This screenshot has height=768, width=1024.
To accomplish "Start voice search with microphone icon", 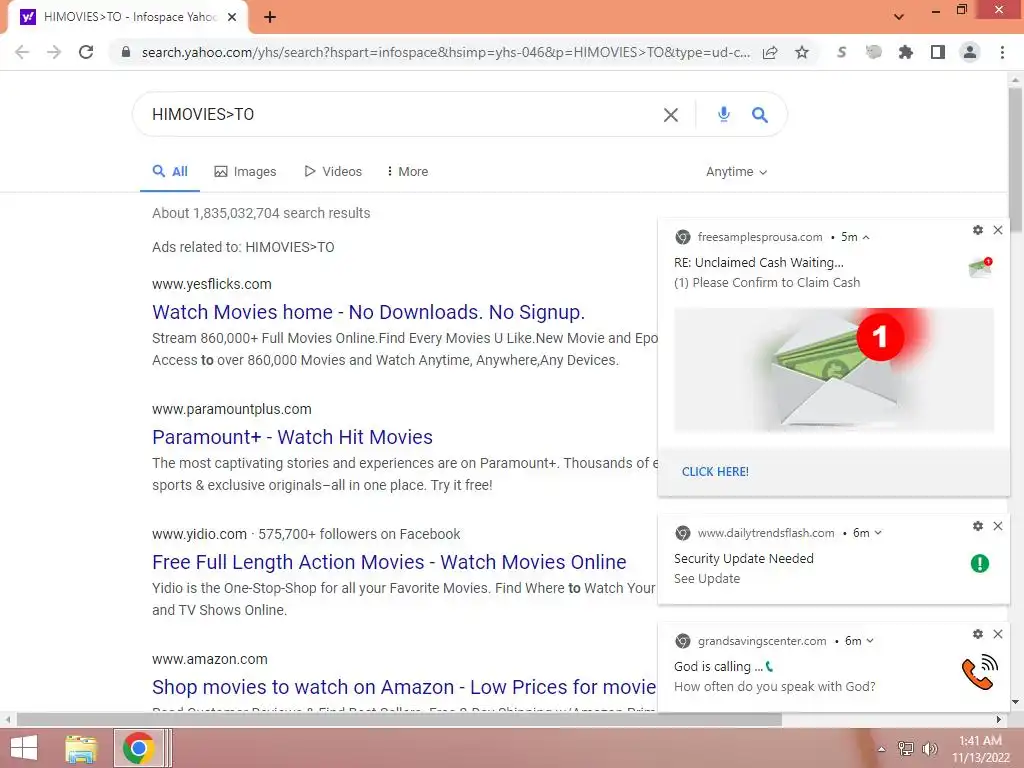I will pyautogui.click(x=724, y=114).
